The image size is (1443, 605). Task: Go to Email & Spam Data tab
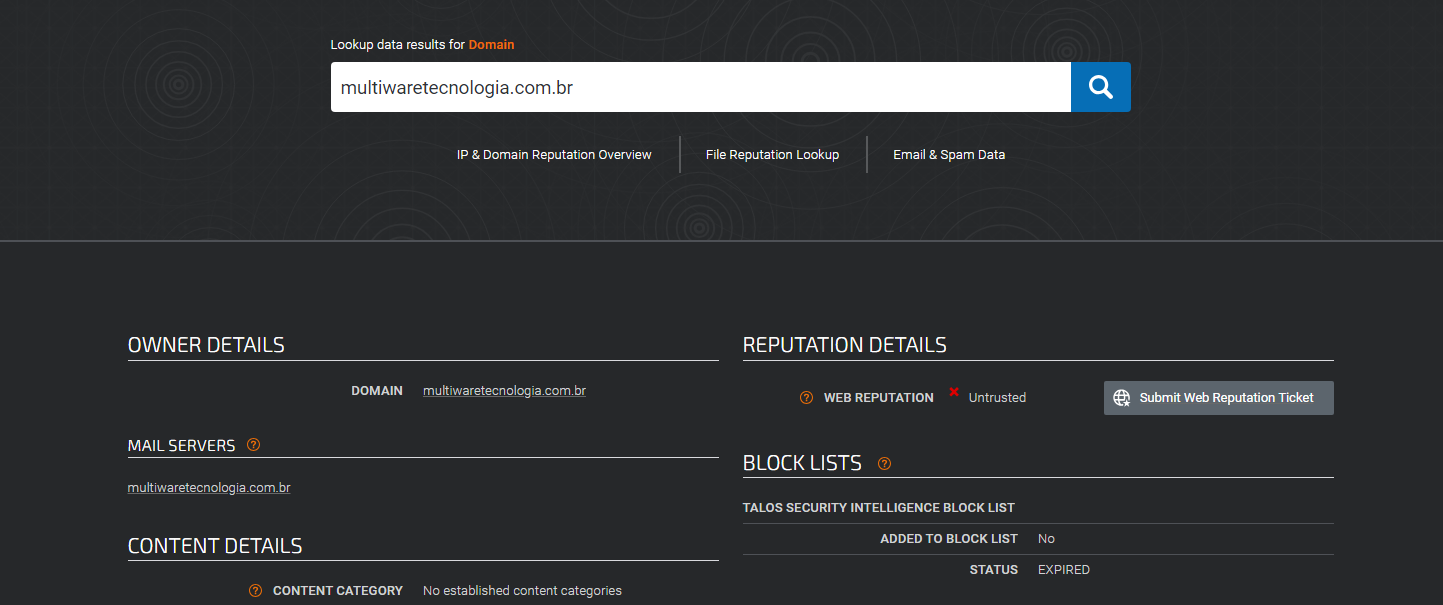[x=949, y=155]
